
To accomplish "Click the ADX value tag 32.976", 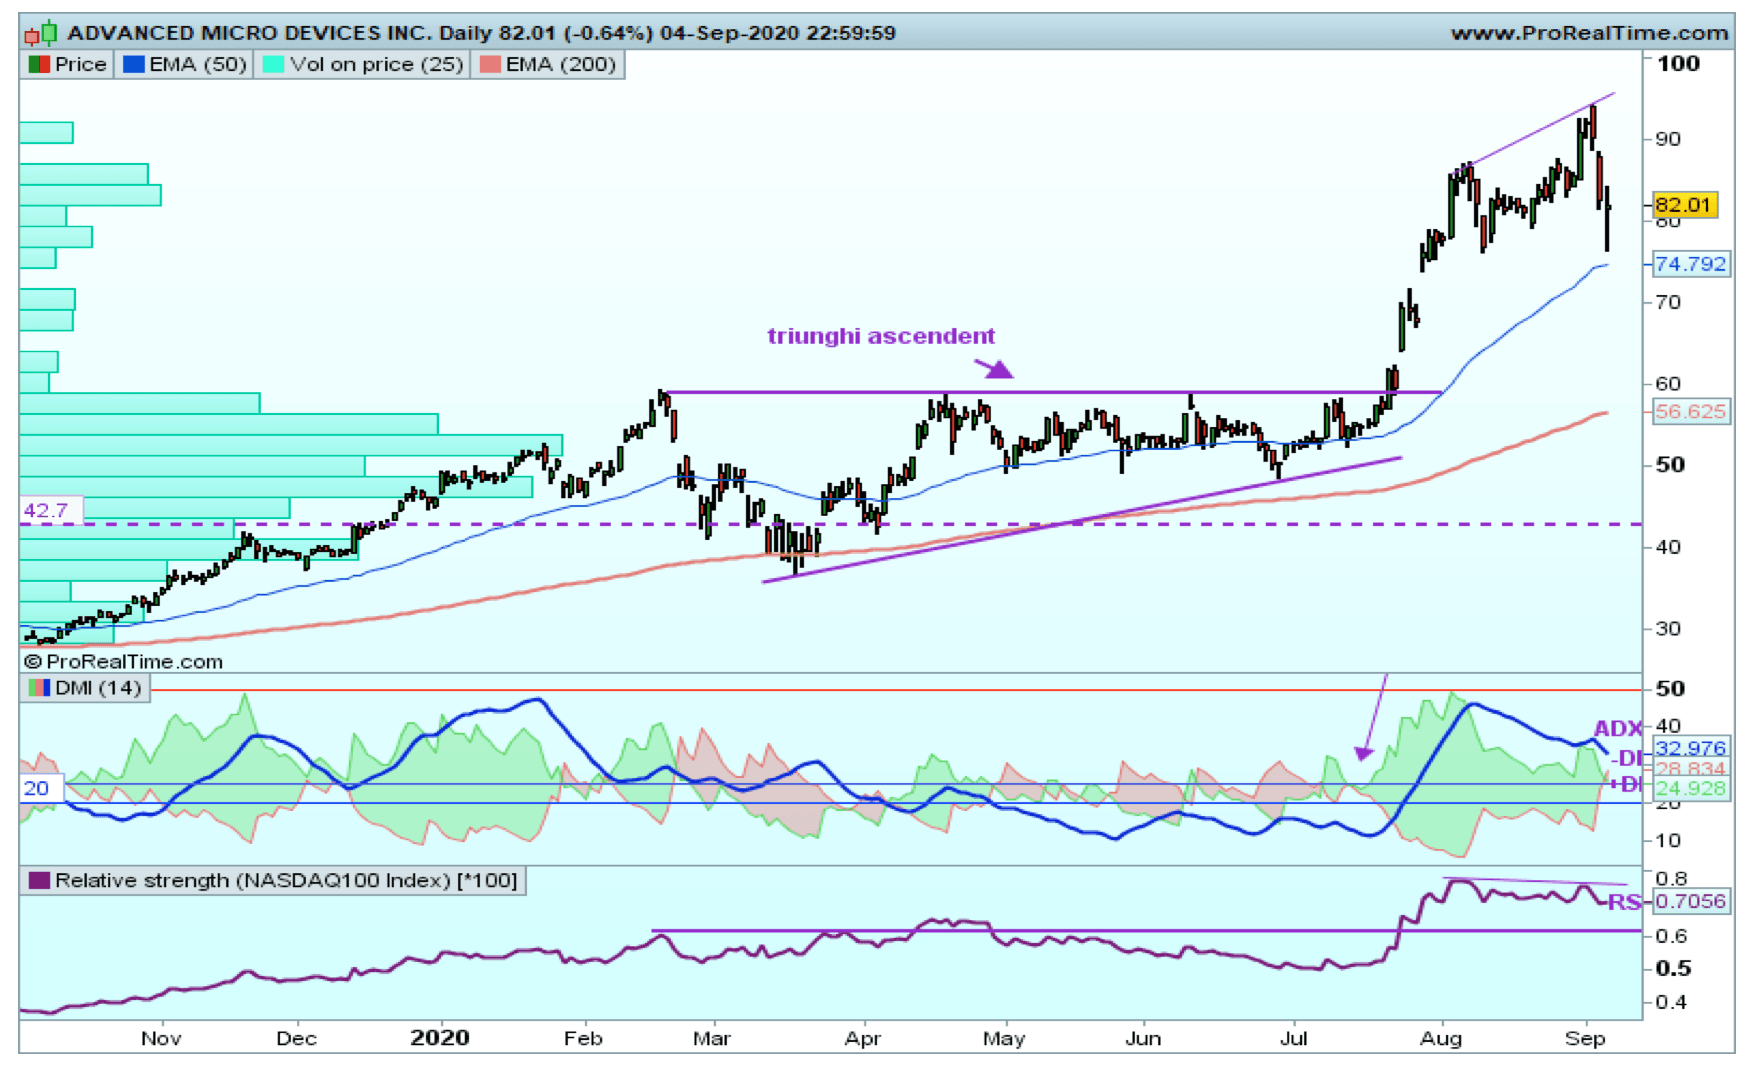I will pyautogui.click(x=1690, y=748).
